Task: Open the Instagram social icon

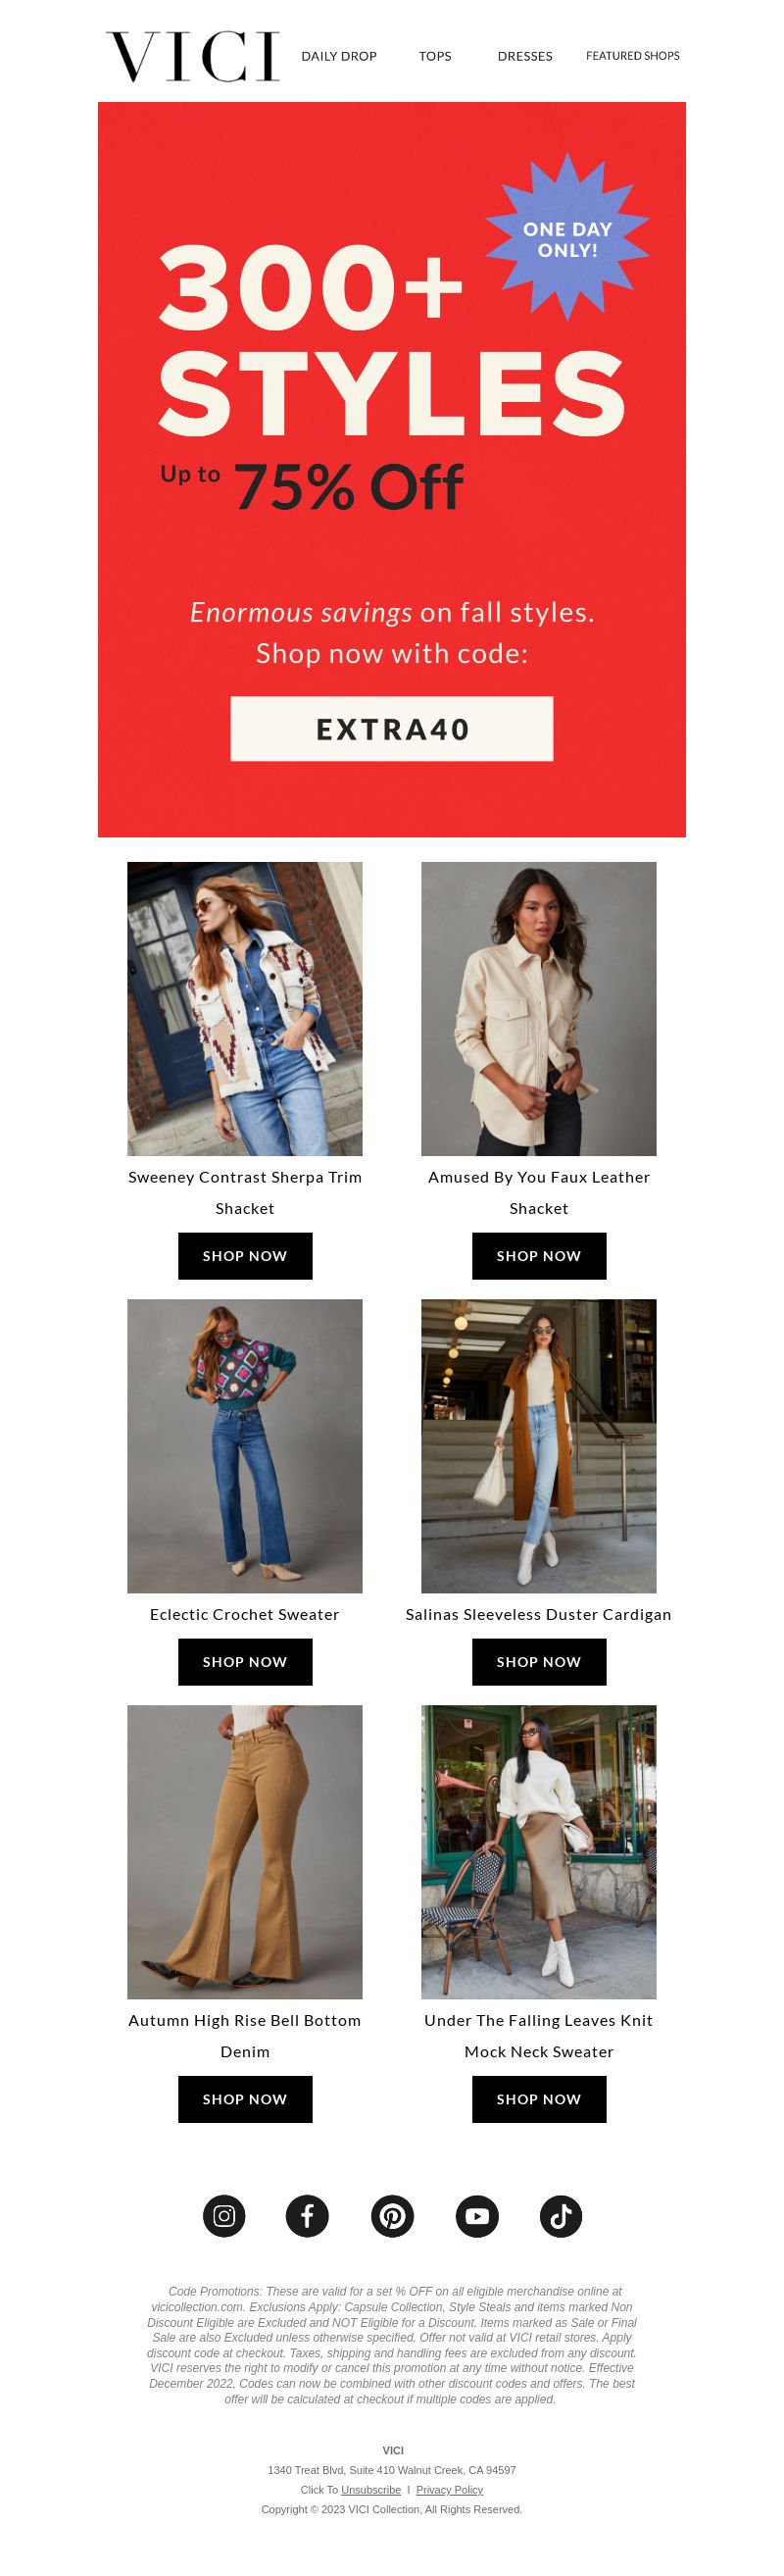Action: tap(224, 2216)
